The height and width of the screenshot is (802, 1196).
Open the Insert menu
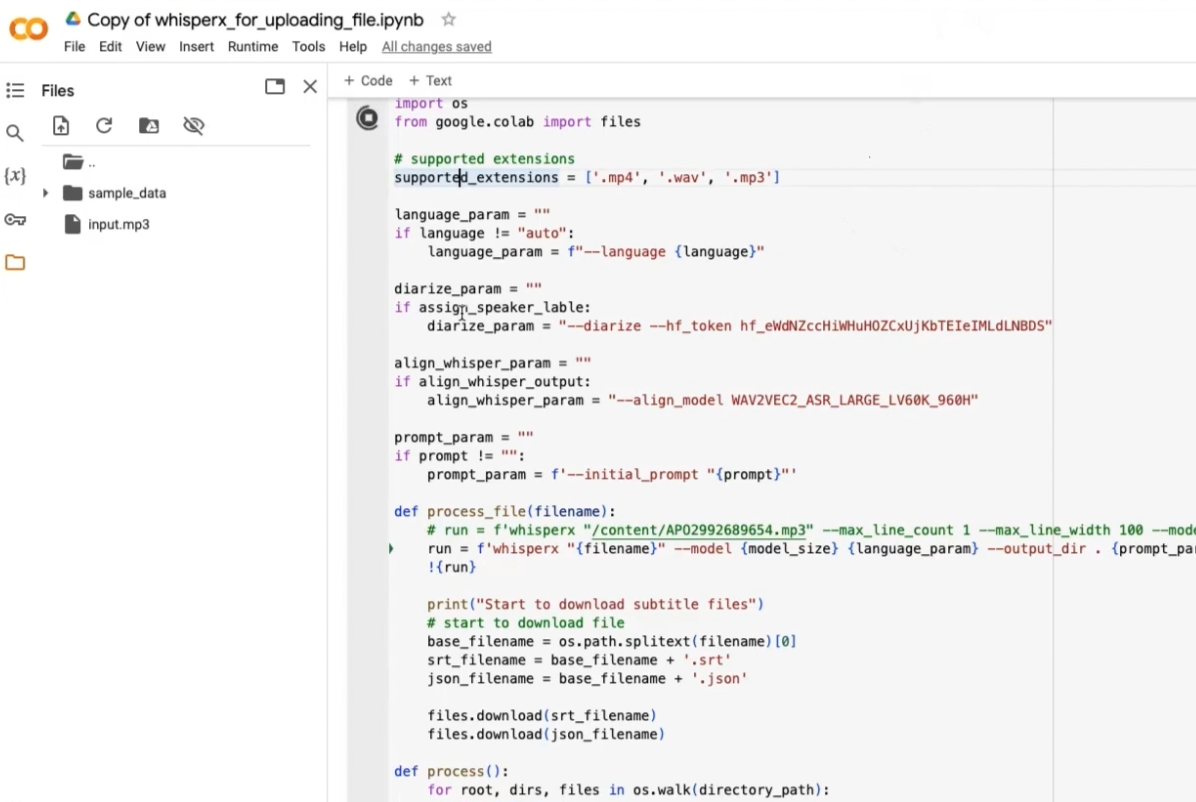coord(196,46)
